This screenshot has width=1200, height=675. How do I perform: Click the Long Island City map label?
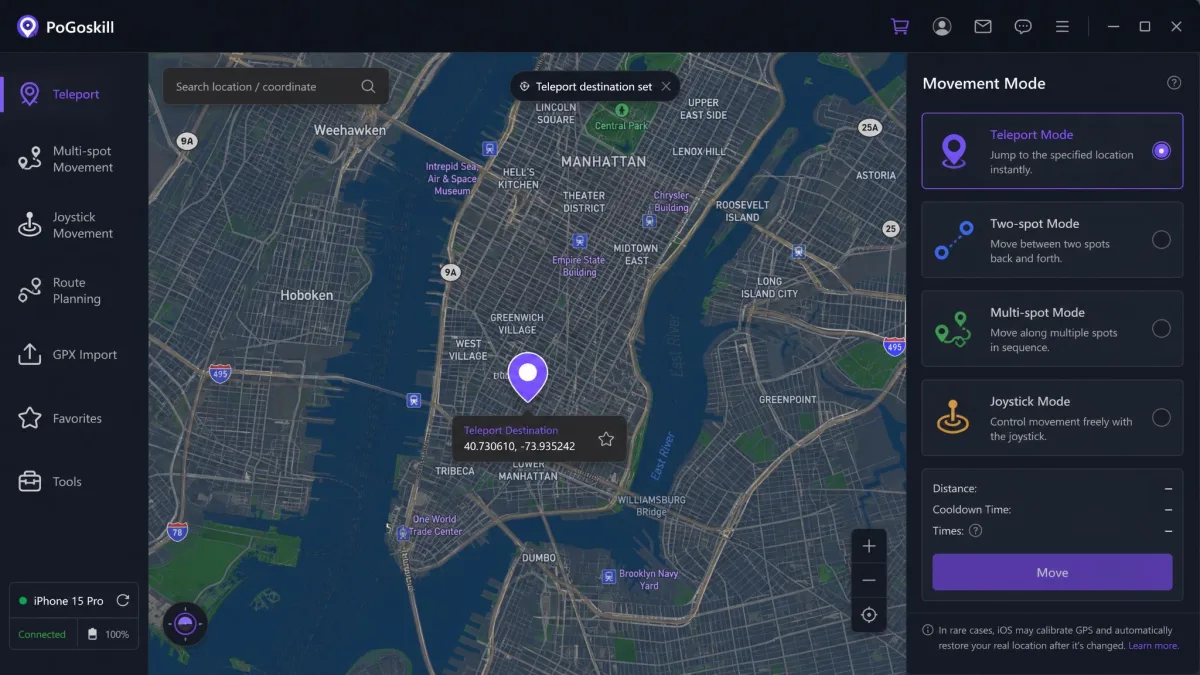770,288
